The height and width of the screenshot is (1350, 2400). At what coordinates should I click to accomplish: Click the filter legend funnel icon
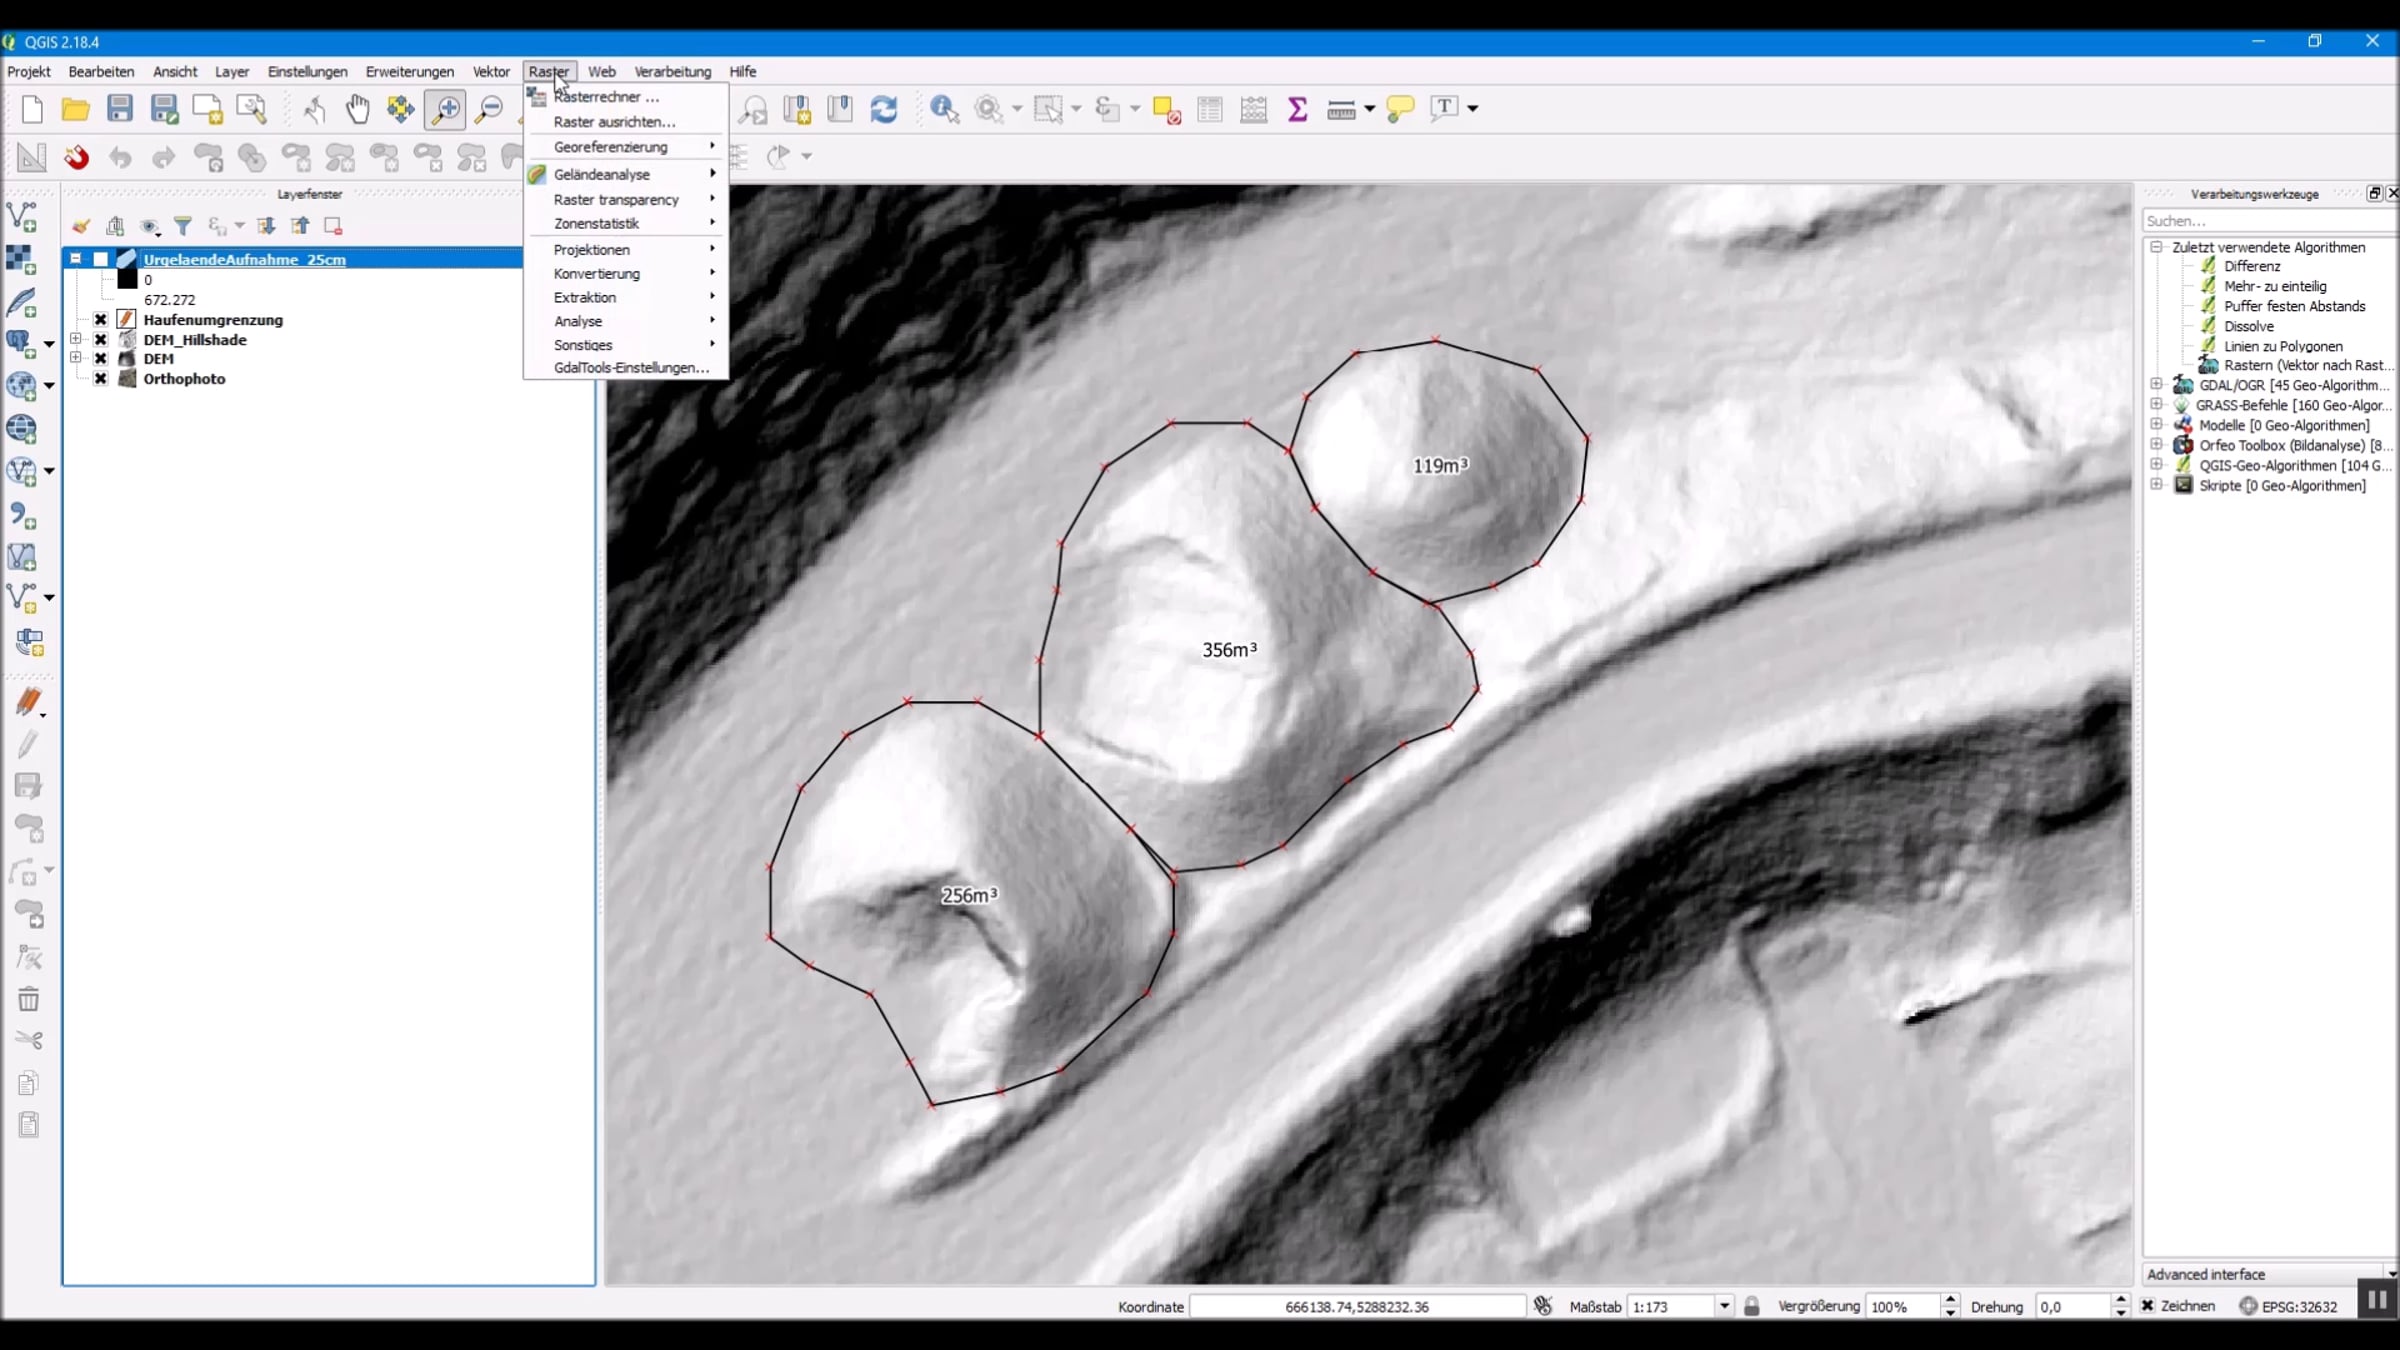pos(183,226)
